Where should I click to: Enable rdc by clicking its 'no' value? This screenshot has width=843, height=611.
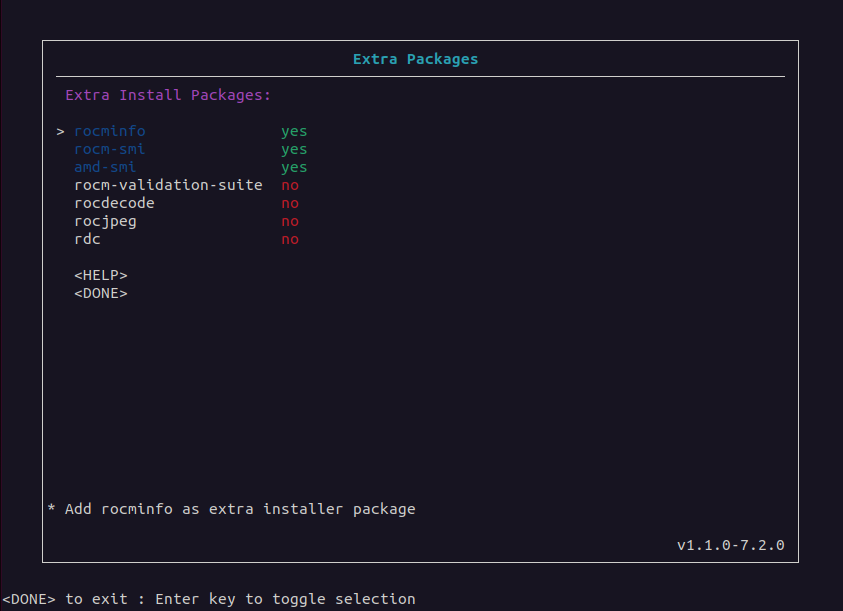[290, 239]
